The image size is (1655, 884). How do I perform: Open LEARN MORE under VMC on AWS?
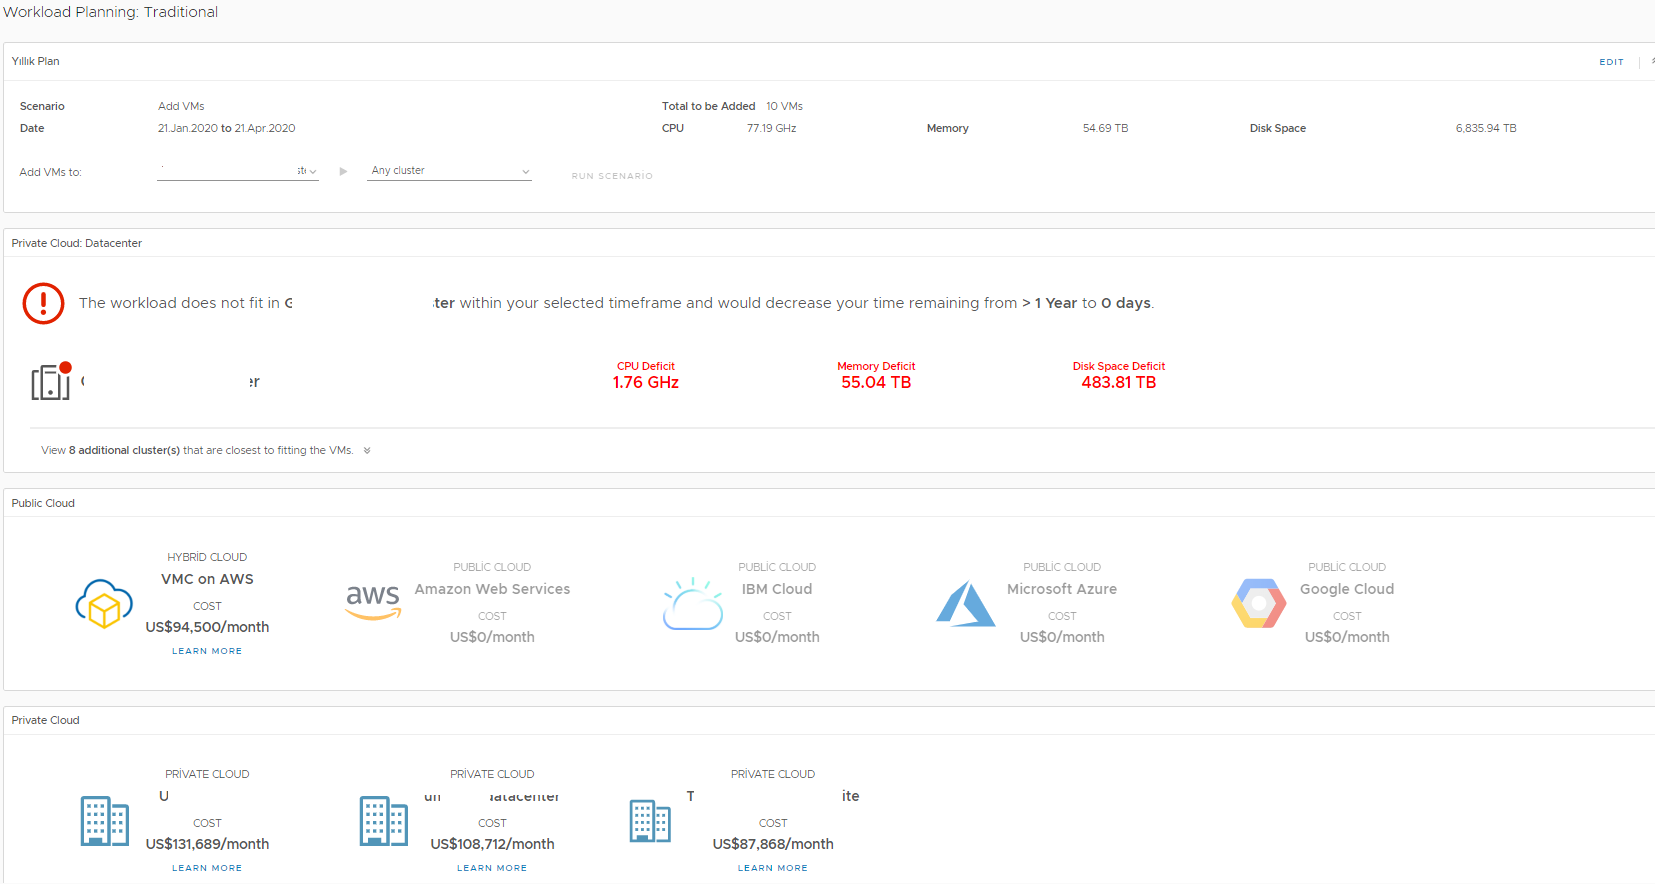click(207, 651)
